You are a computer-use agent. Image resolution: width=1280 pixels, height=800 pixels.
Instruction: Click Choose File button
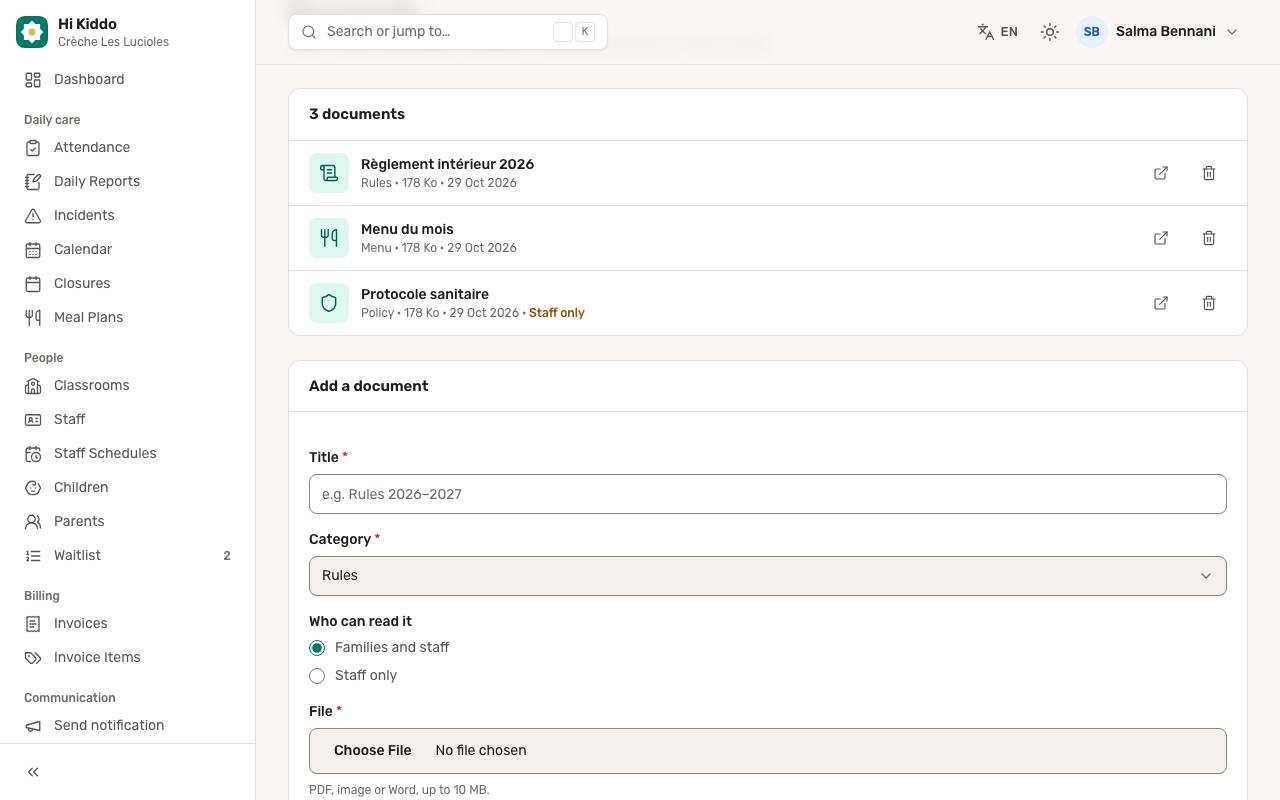(x=372, y=750)
